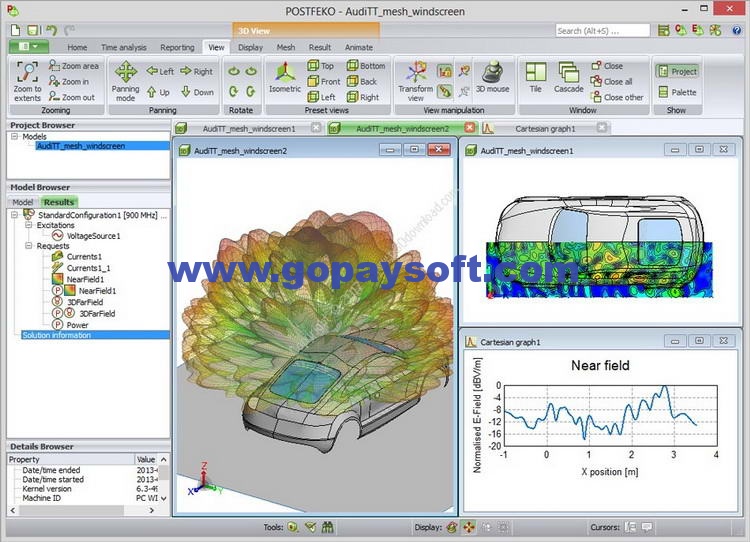Viewport: 750px width, 542px height.
Task: Pan the view Down
Action: 198,92
